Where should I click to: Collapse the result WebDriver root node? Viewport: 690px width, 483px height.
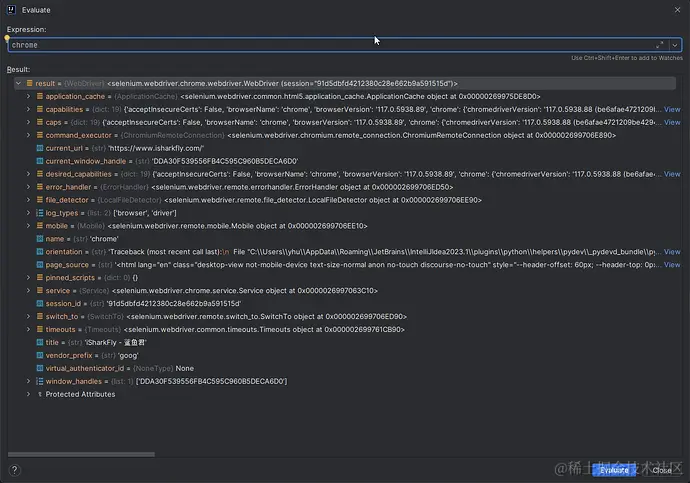pos(18,83)
